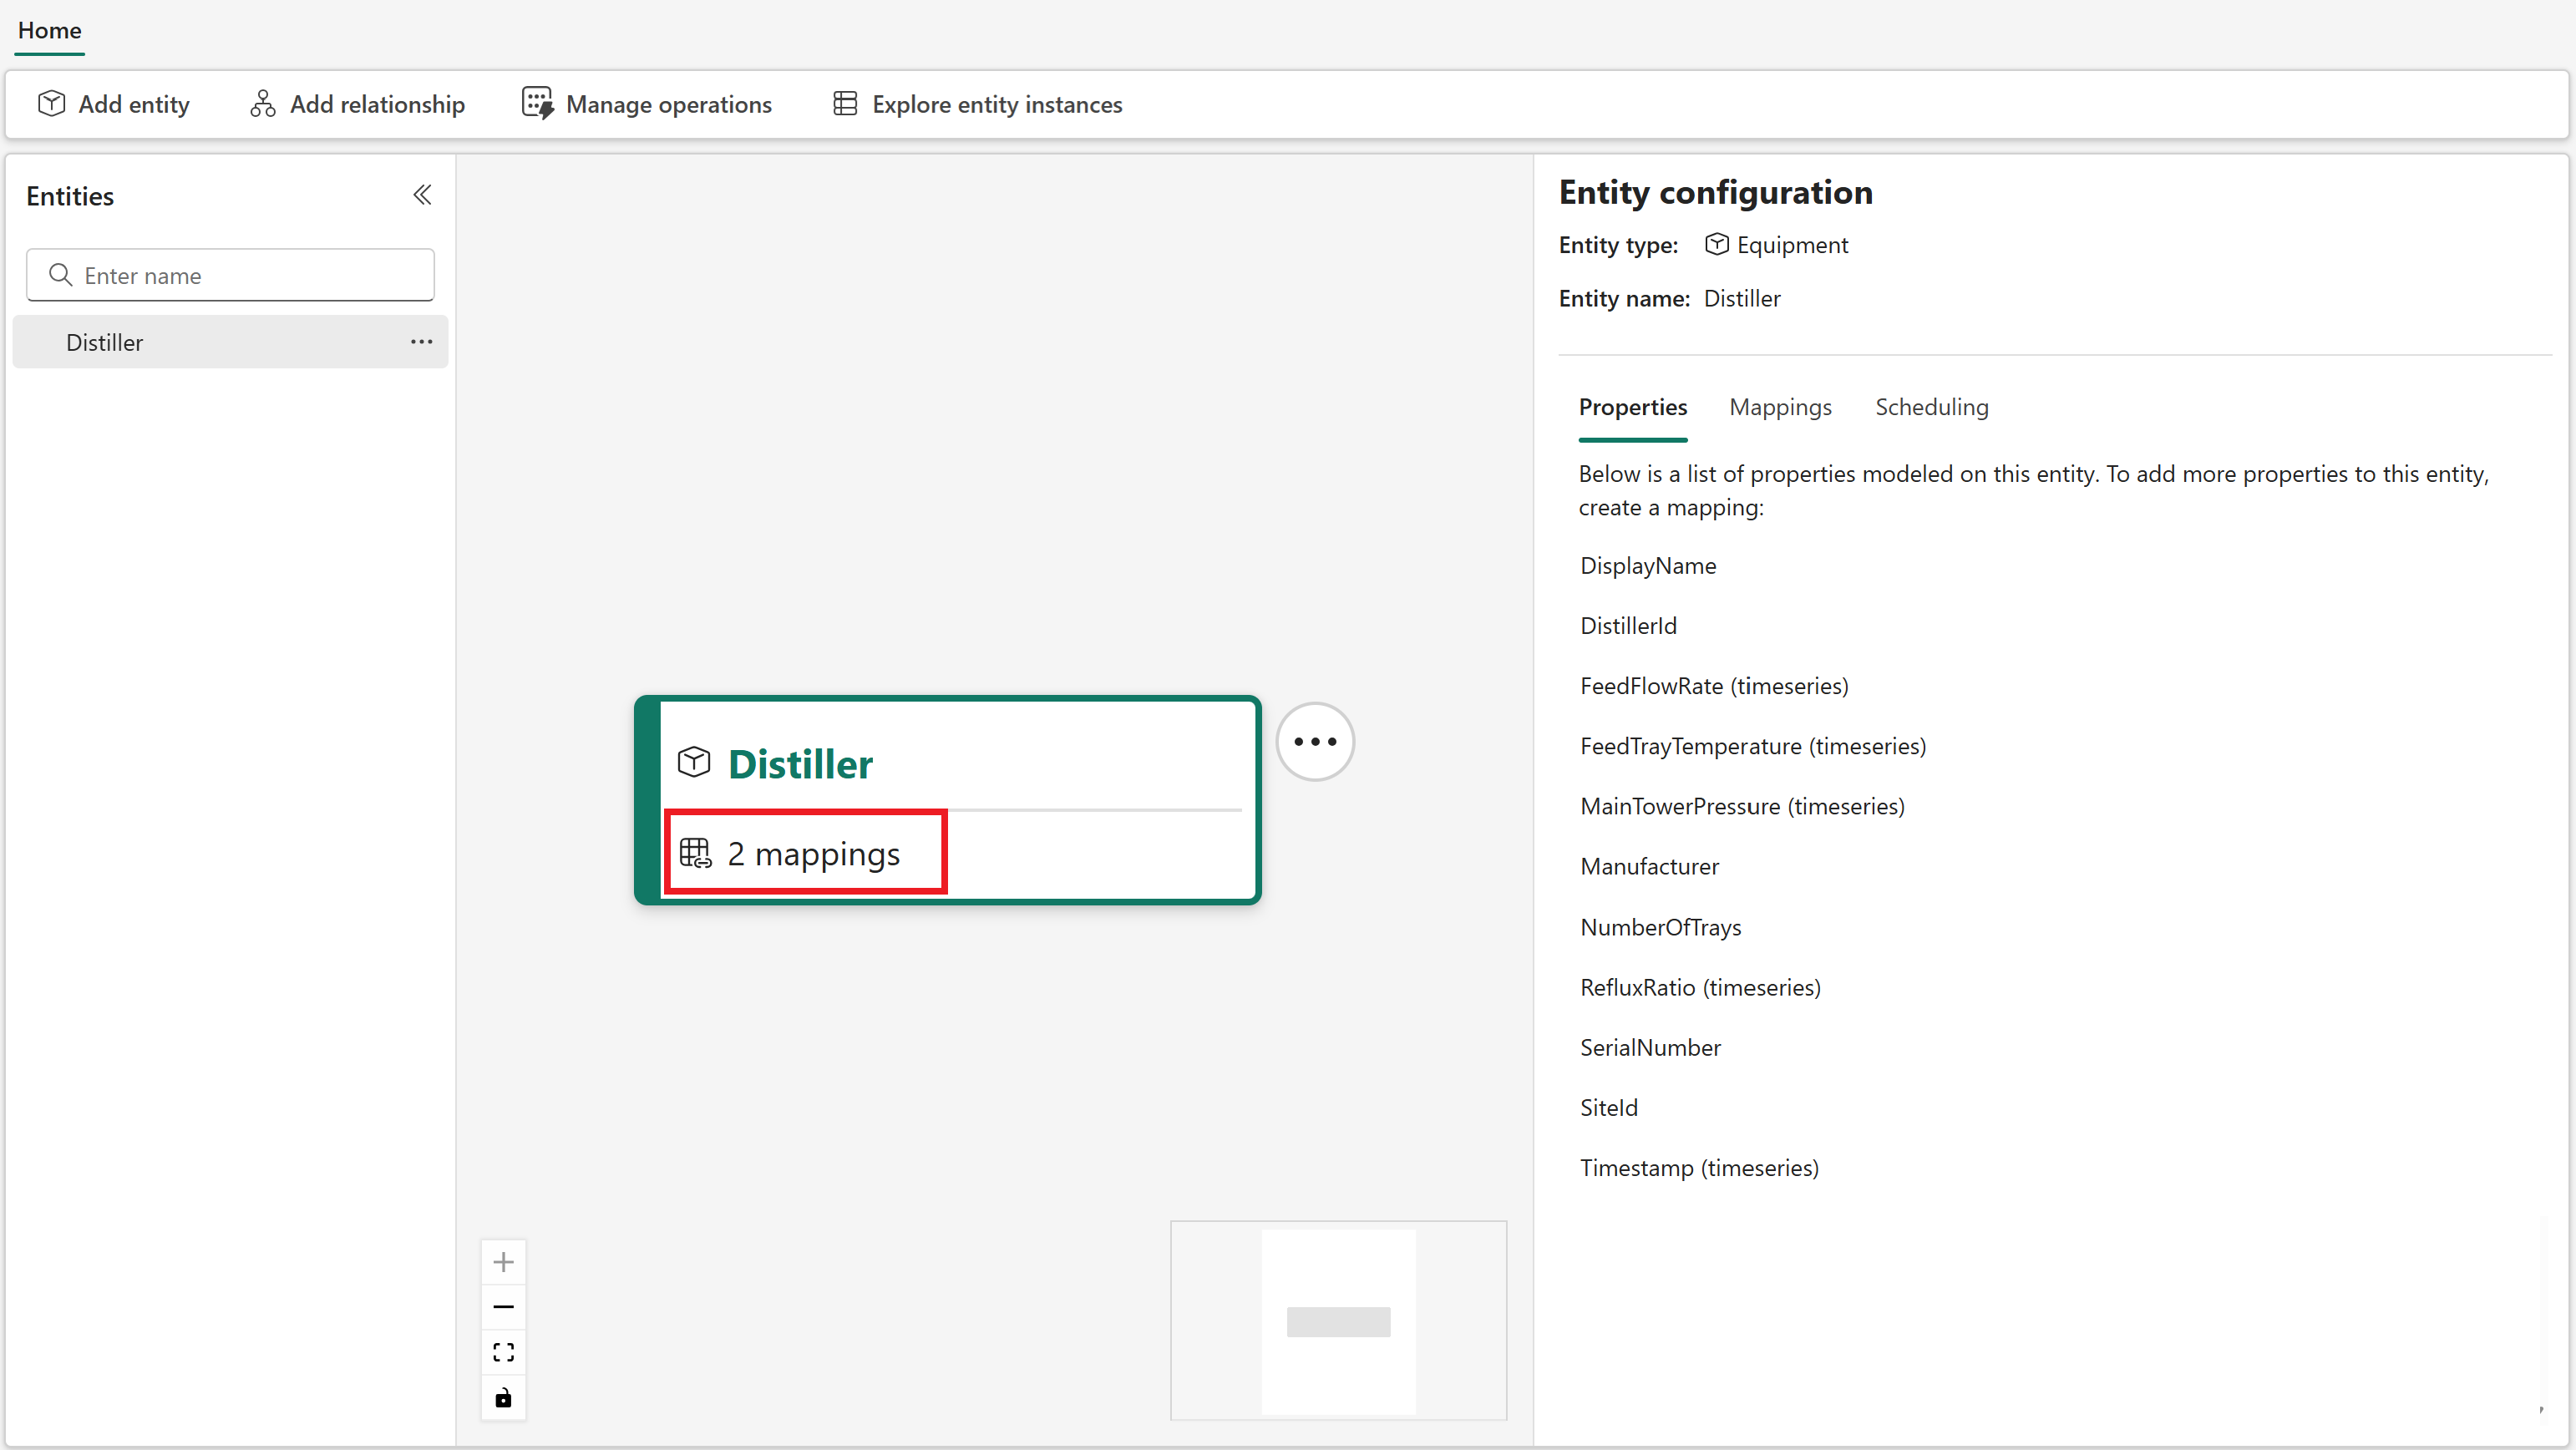Select the SiteId property

[x=1608, y=1107]
